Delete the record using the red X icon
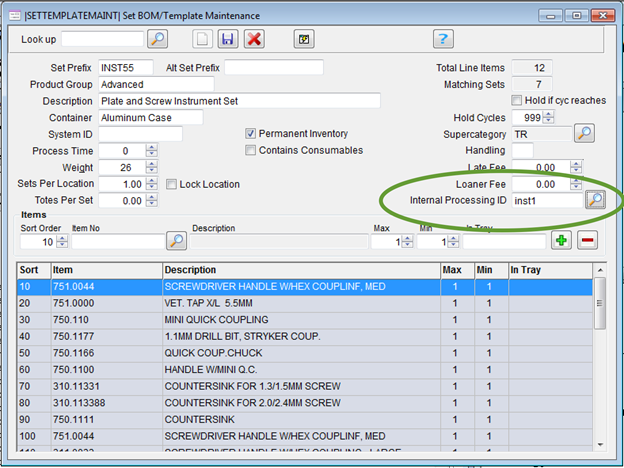This screenshot has width=624, height=468. (254, 39)
